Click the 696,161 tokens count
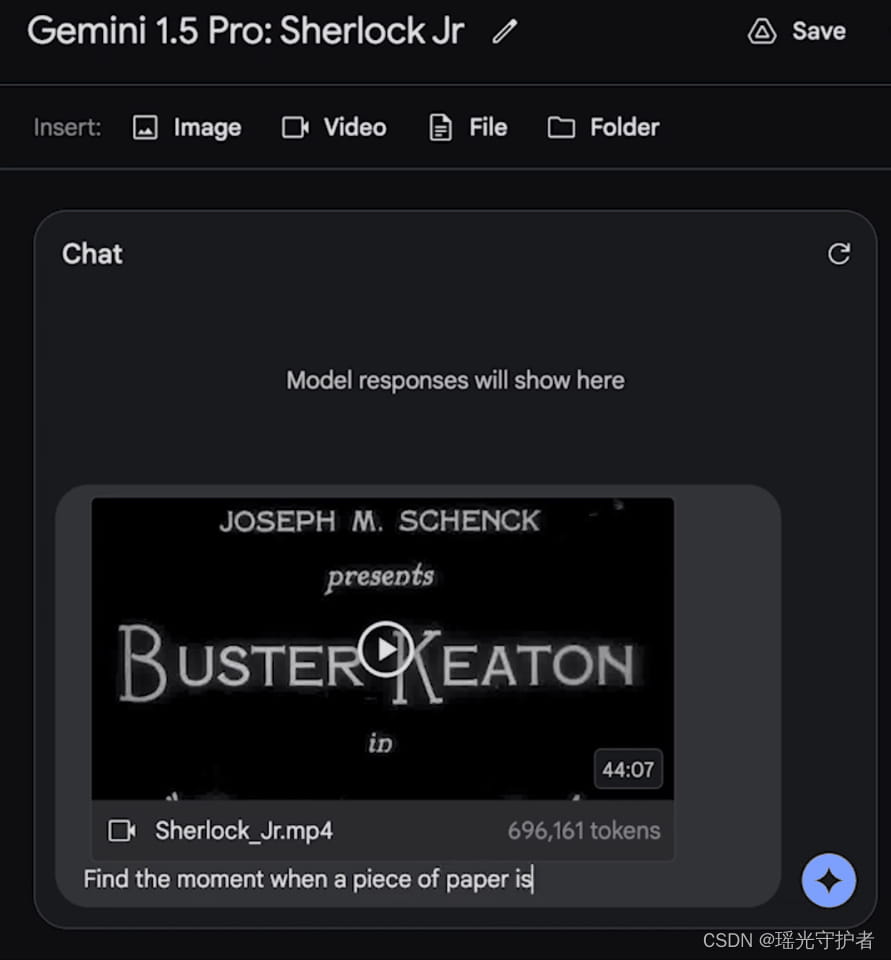Screen dimensions: 891x960 584,831
